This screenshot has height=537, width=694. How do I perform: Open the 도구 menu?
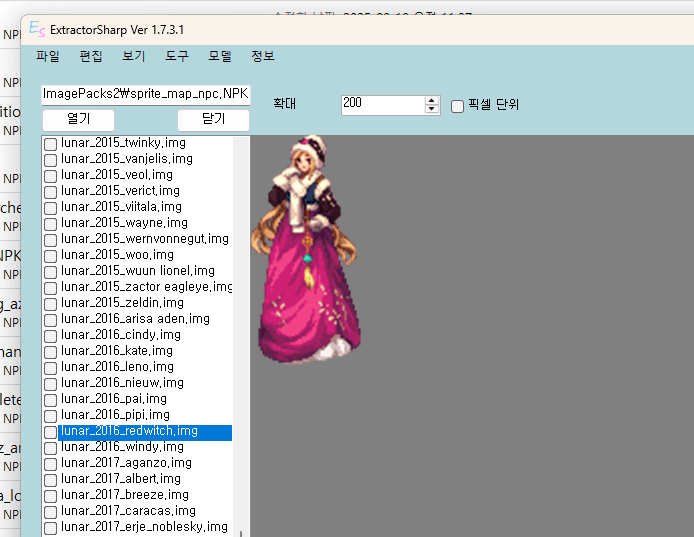click(177, 57)
